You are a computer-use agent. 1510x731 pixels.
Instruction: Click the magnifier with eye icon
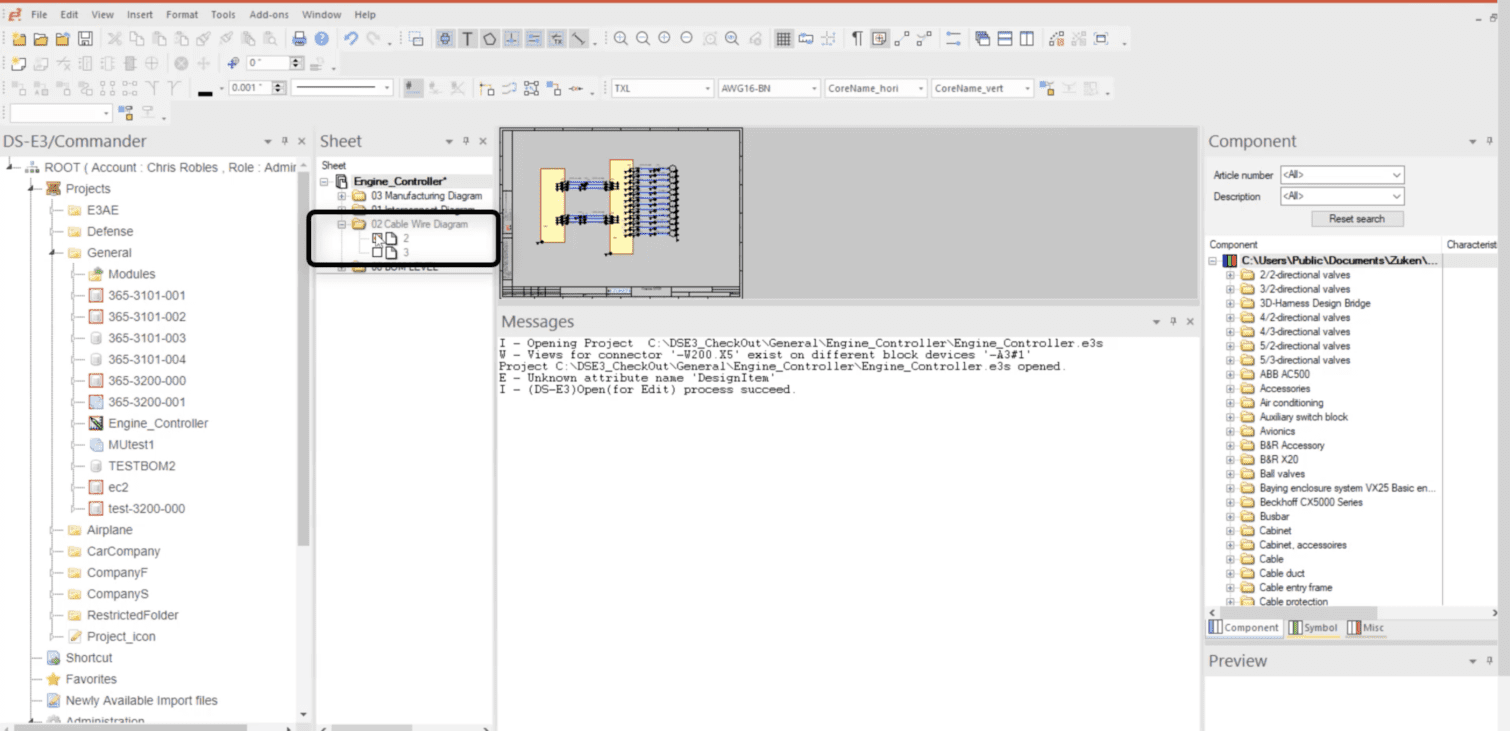click(x=732, y=39)
